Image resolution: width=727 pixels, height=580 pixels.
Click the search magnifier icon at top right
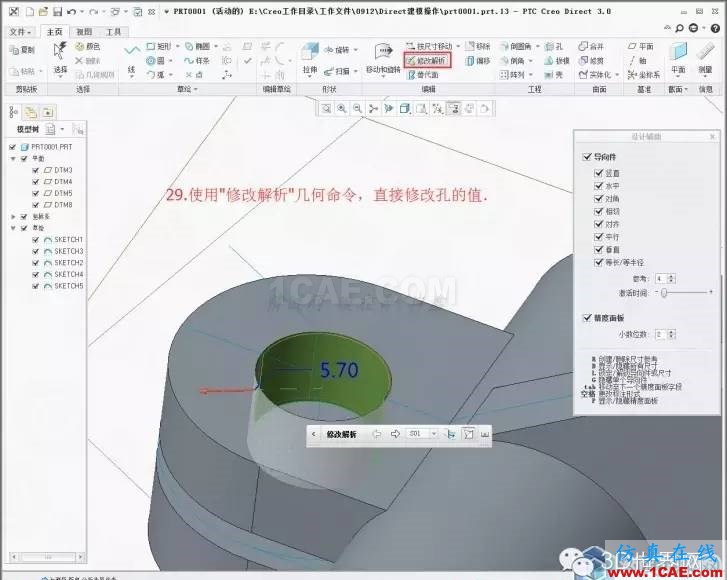[x=680, y=29]
